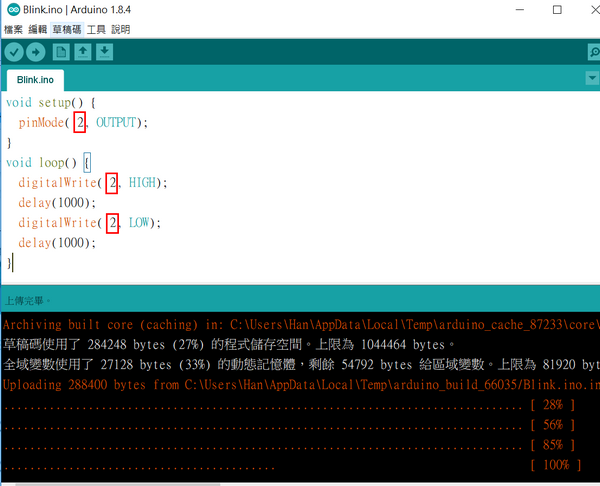
Task: Click the '上傳完畢' status message
Action: [28, 301]
